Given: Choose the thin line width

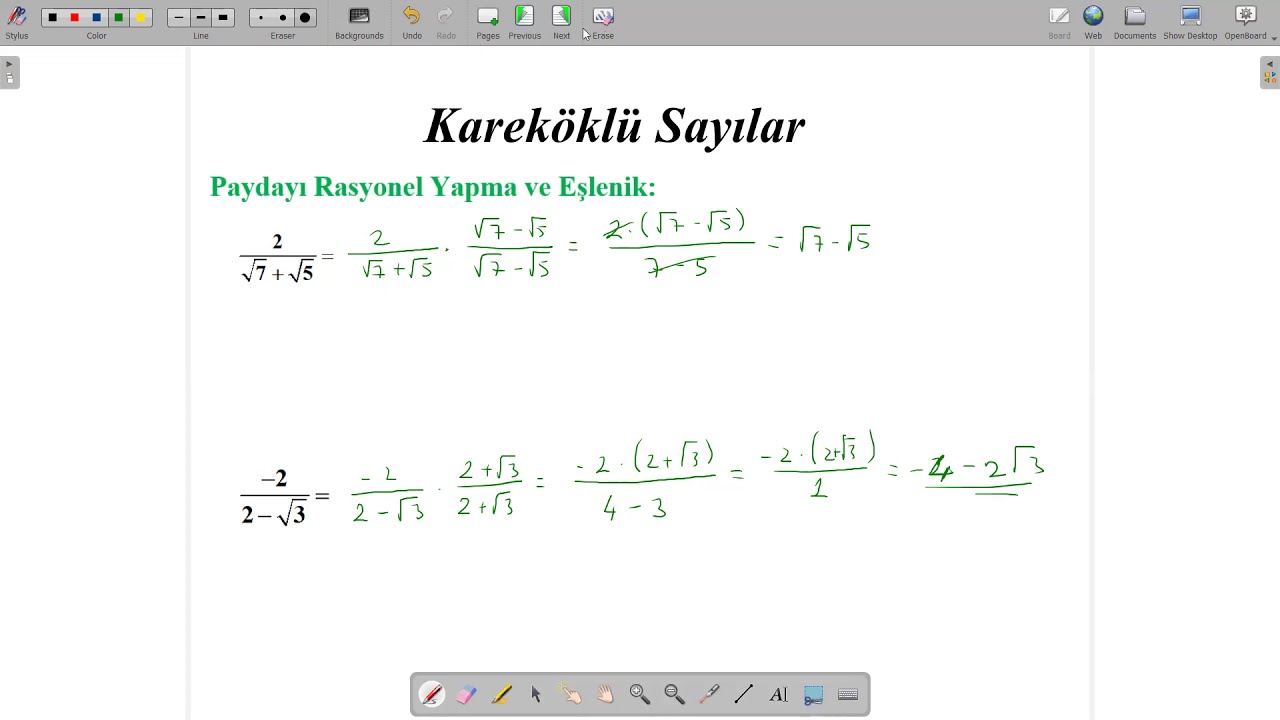Looking at the screenshot, I should [179, 18].
